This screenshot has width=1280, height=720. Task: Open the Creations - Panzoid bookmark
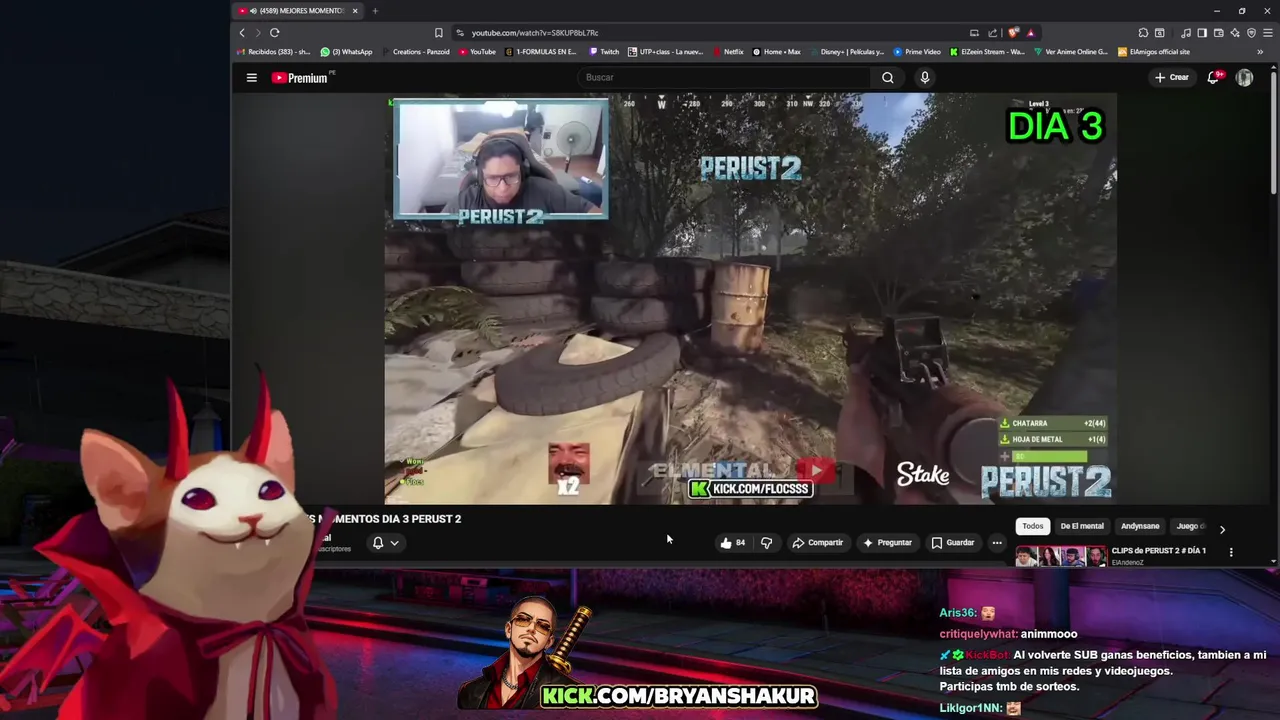[416, 52]
